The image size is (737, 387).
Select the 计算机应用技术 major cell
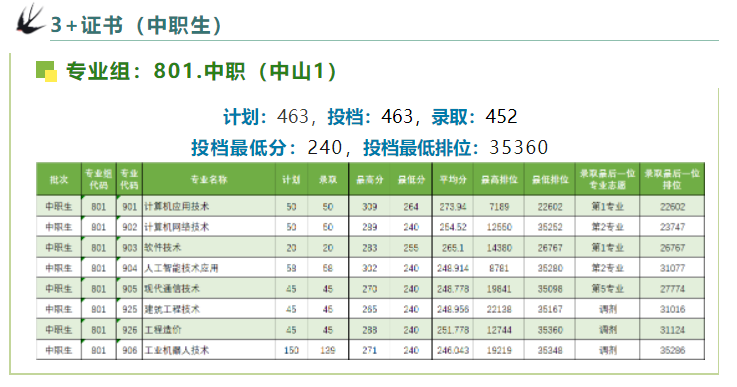[x=209, y=206]
